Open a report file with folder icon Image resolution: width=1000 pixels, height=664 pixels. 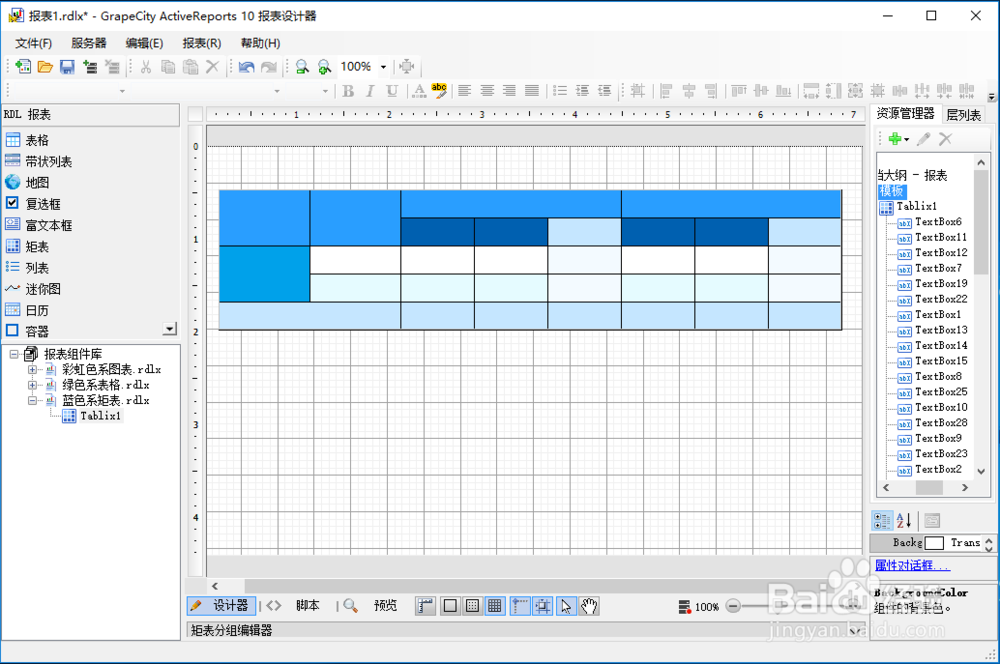pos(45,66)
